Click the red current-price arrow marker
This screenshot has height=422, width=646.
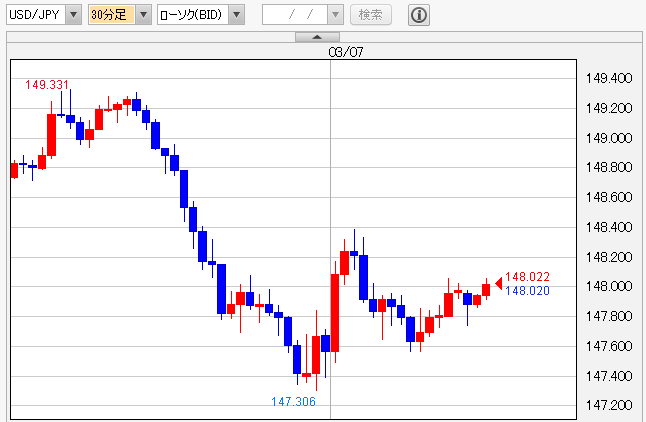[x=499, y=283]
